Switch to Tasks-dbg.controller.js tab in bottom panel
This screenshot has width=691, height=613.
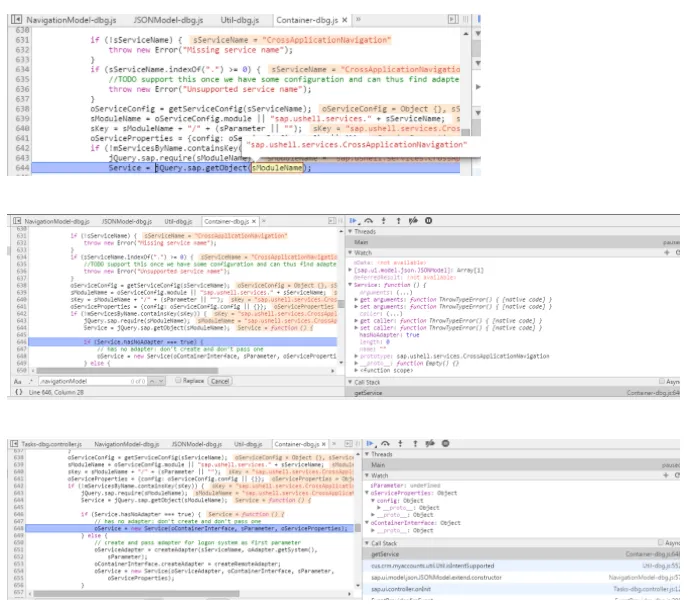click(52, 444)
